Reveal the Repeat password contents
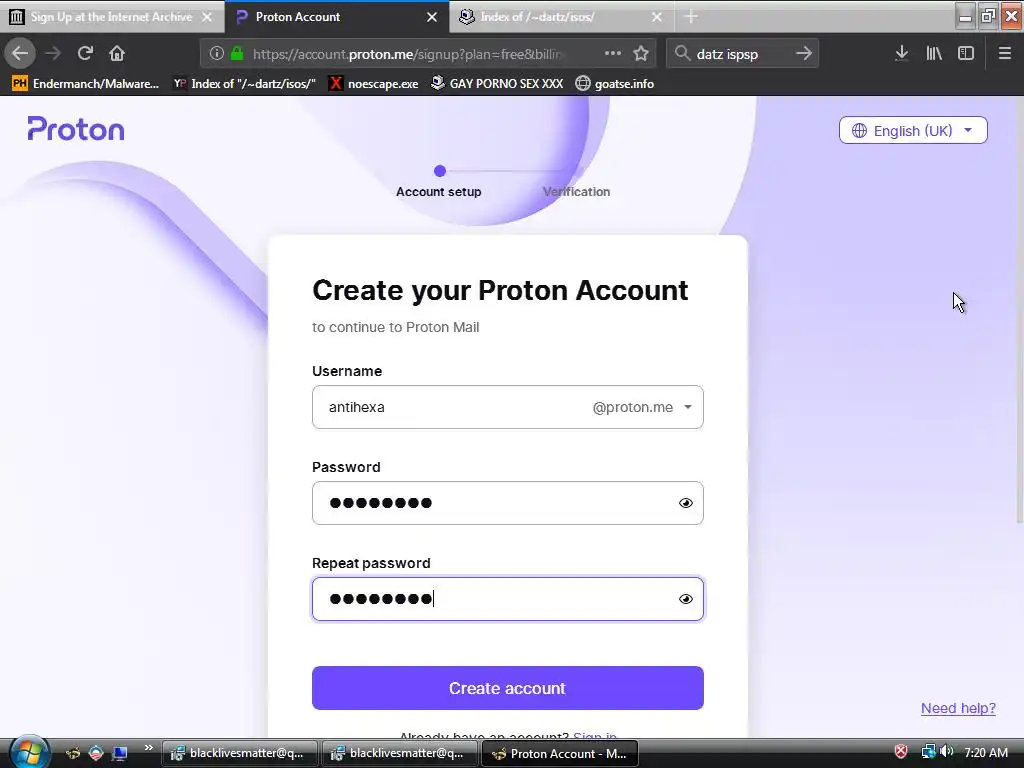 pyautogui.click(x=686, y=599)
